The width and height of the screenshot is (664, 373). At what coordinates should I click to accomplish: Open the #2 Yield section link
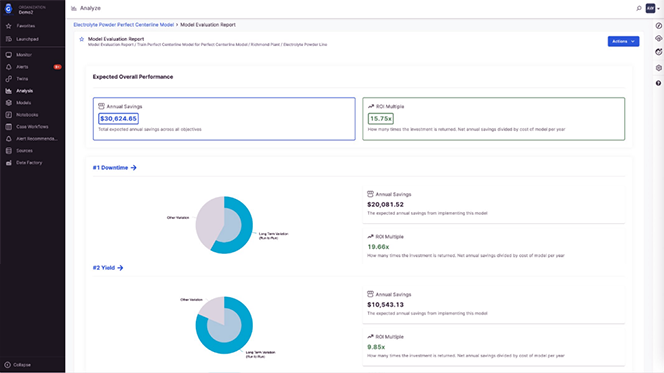click(x=104, y=268)
